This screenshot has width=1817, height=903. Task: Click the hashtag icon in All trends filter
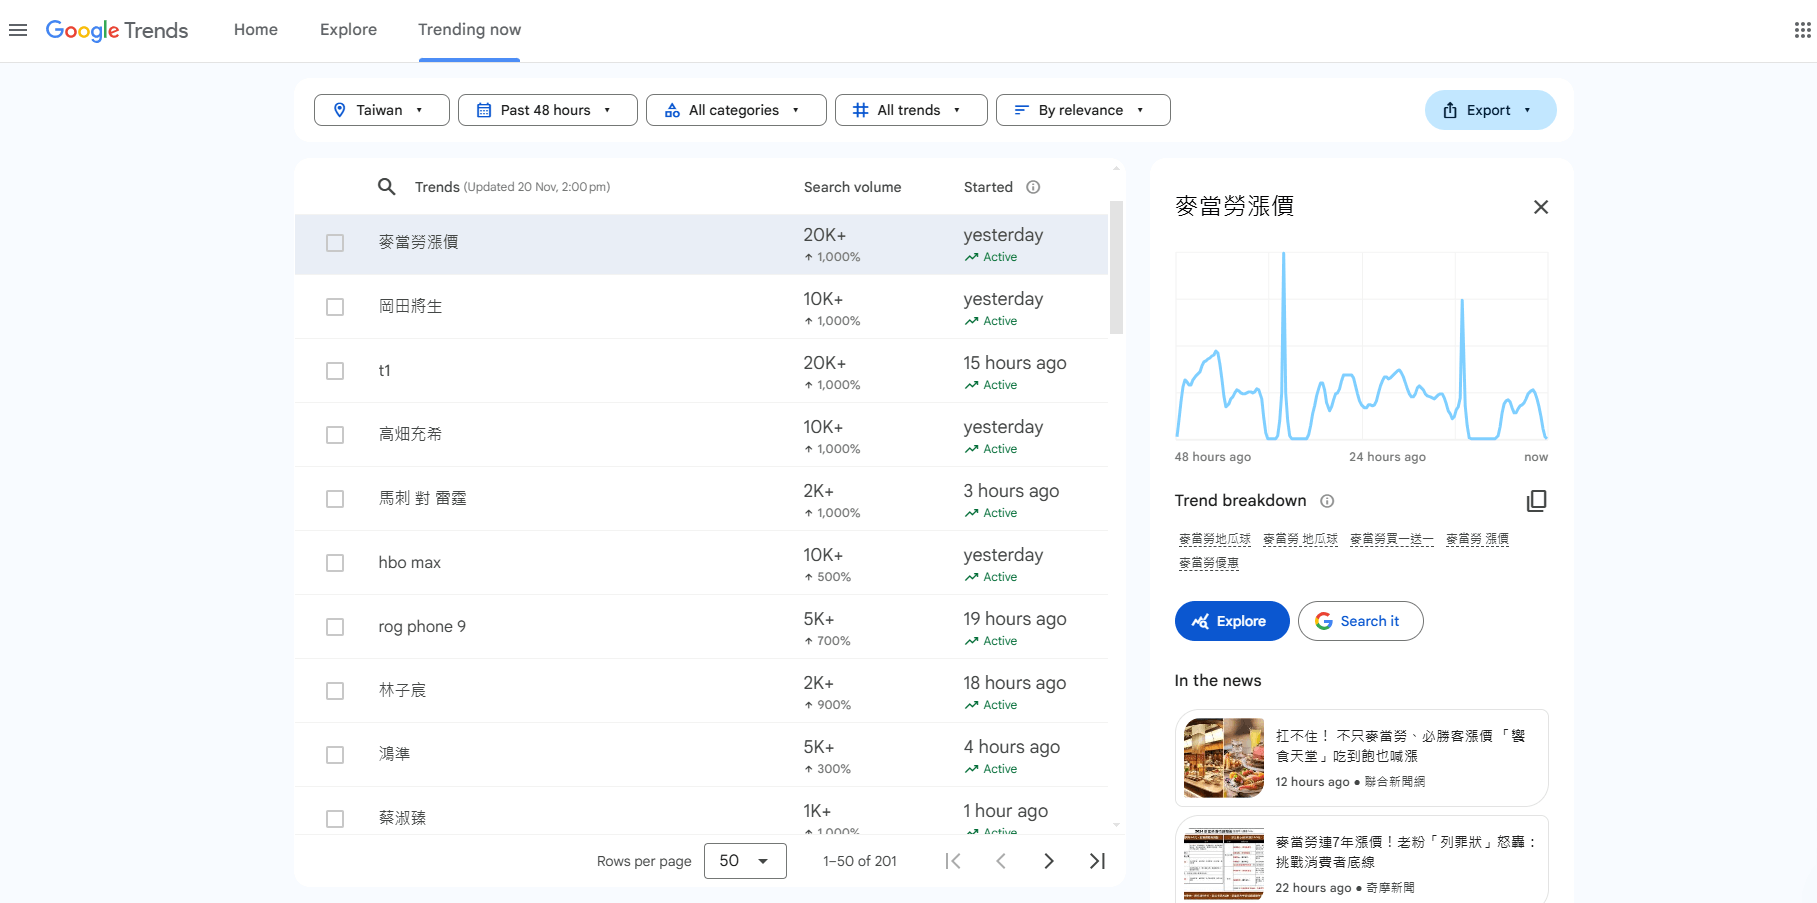tap(860, 110)
